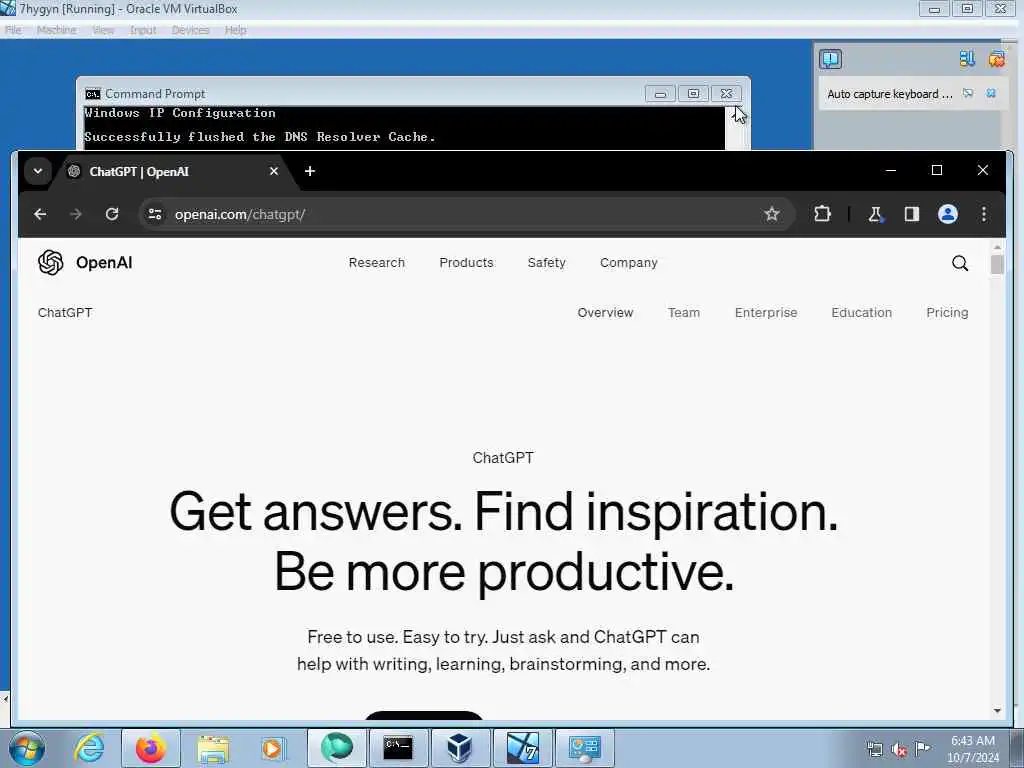Go to the ChatGPT Pricing page

[x=947, y=313]
